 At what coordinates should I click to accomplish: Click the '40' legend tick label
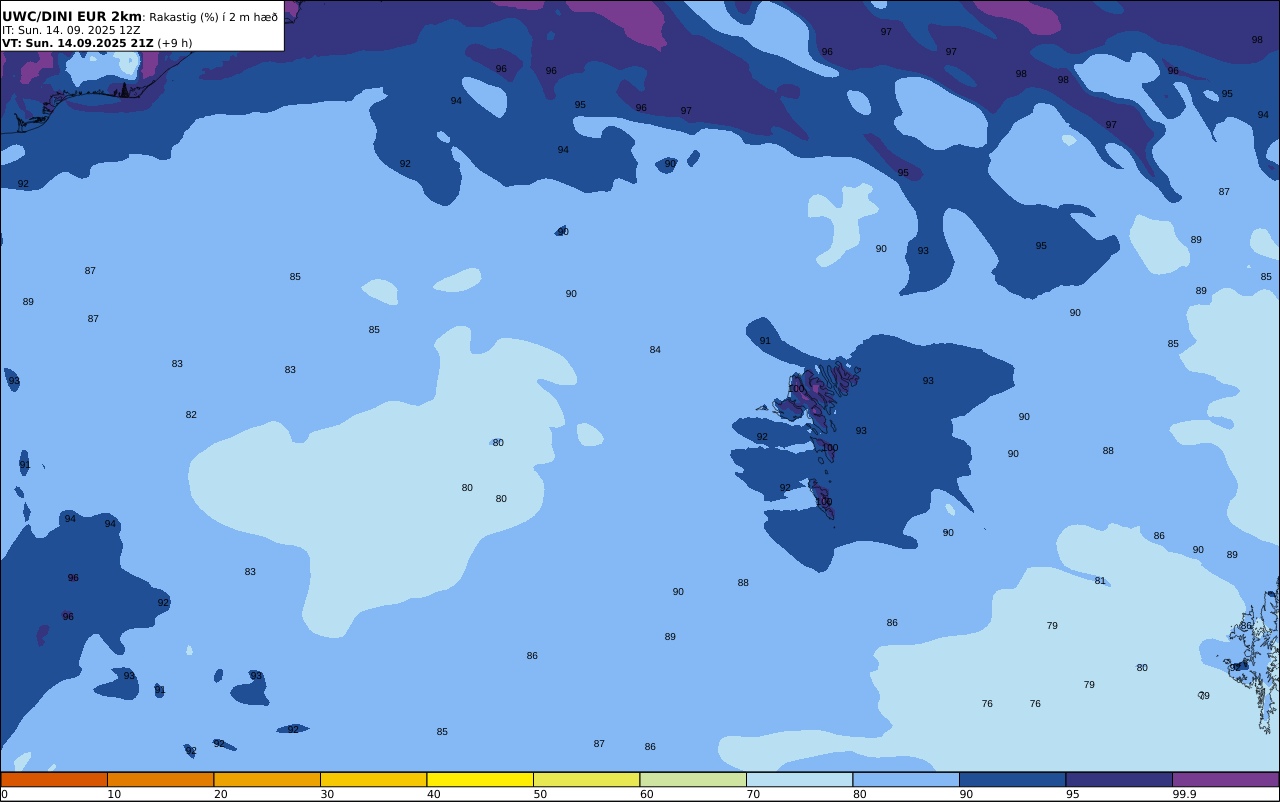433,794
